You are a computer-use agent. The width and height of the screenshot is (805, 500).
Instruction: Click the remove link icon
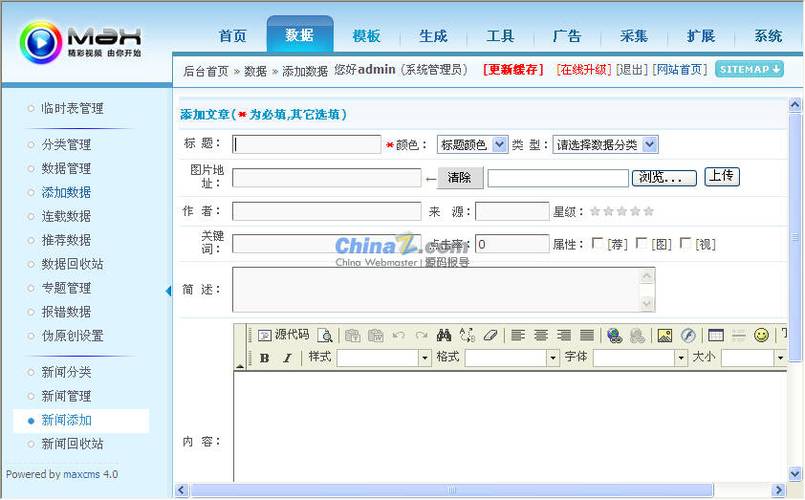coord(637,335)
